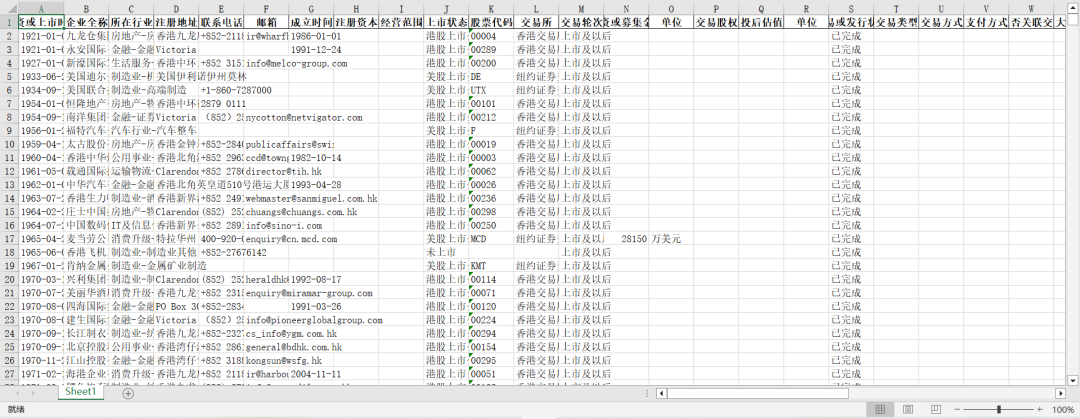
Task: Click the horizontal scrollbar thumb
Action: tap(758, 393)
